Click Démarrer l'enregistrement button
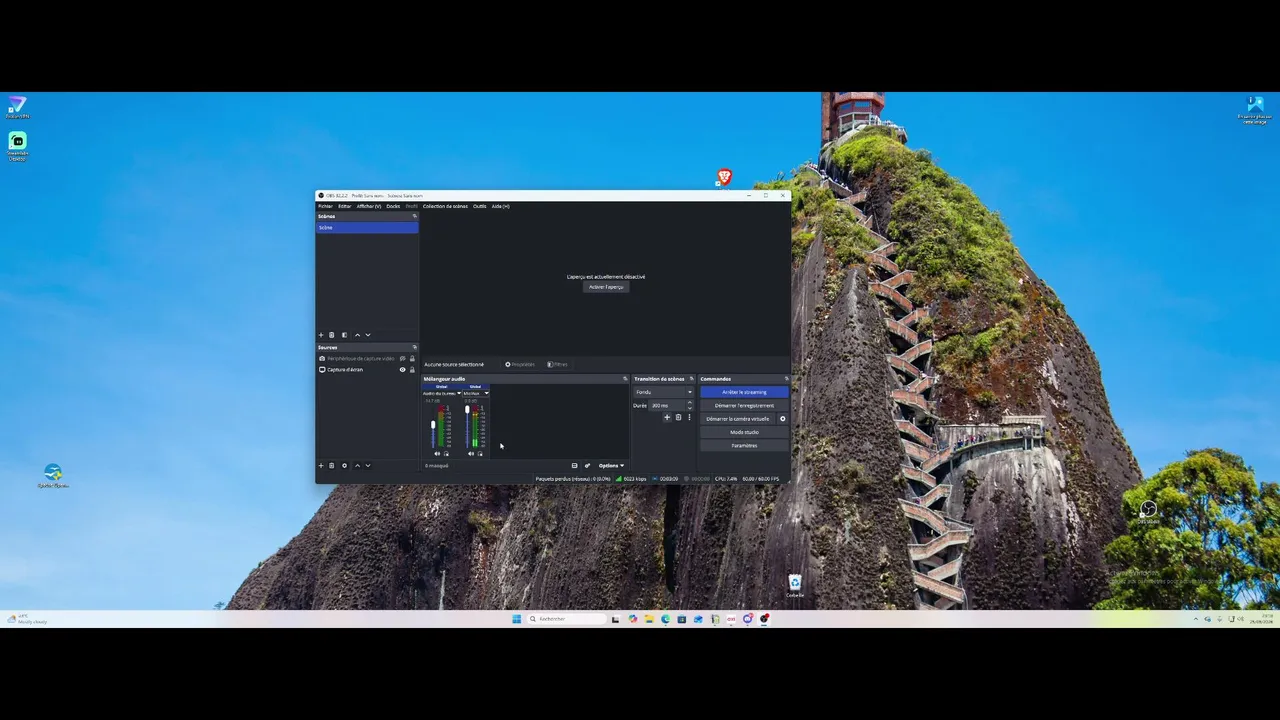Image resolution: width=1280 pixels, height=720 pixels. [x=744, y=405]
